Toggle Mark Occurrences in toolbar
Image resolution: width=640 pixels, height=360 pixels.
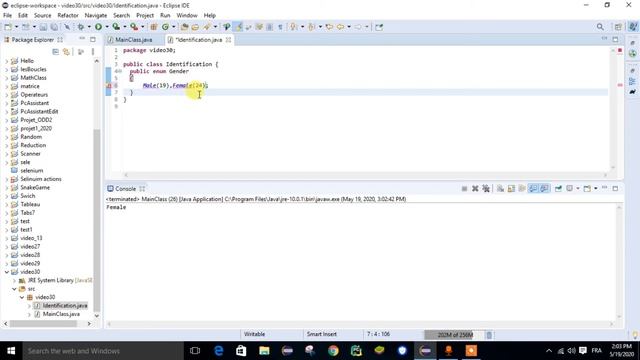coord(238,27)
